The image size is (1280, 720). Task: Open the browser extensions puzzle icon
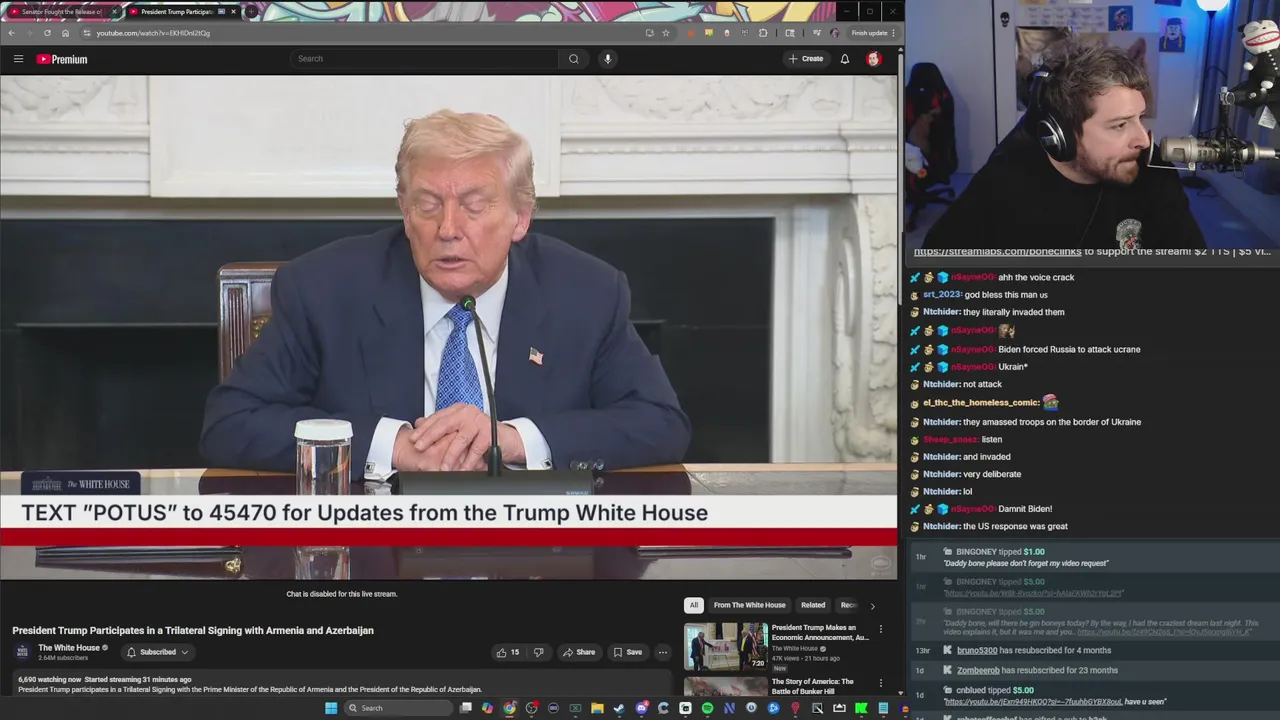[763, 33]
